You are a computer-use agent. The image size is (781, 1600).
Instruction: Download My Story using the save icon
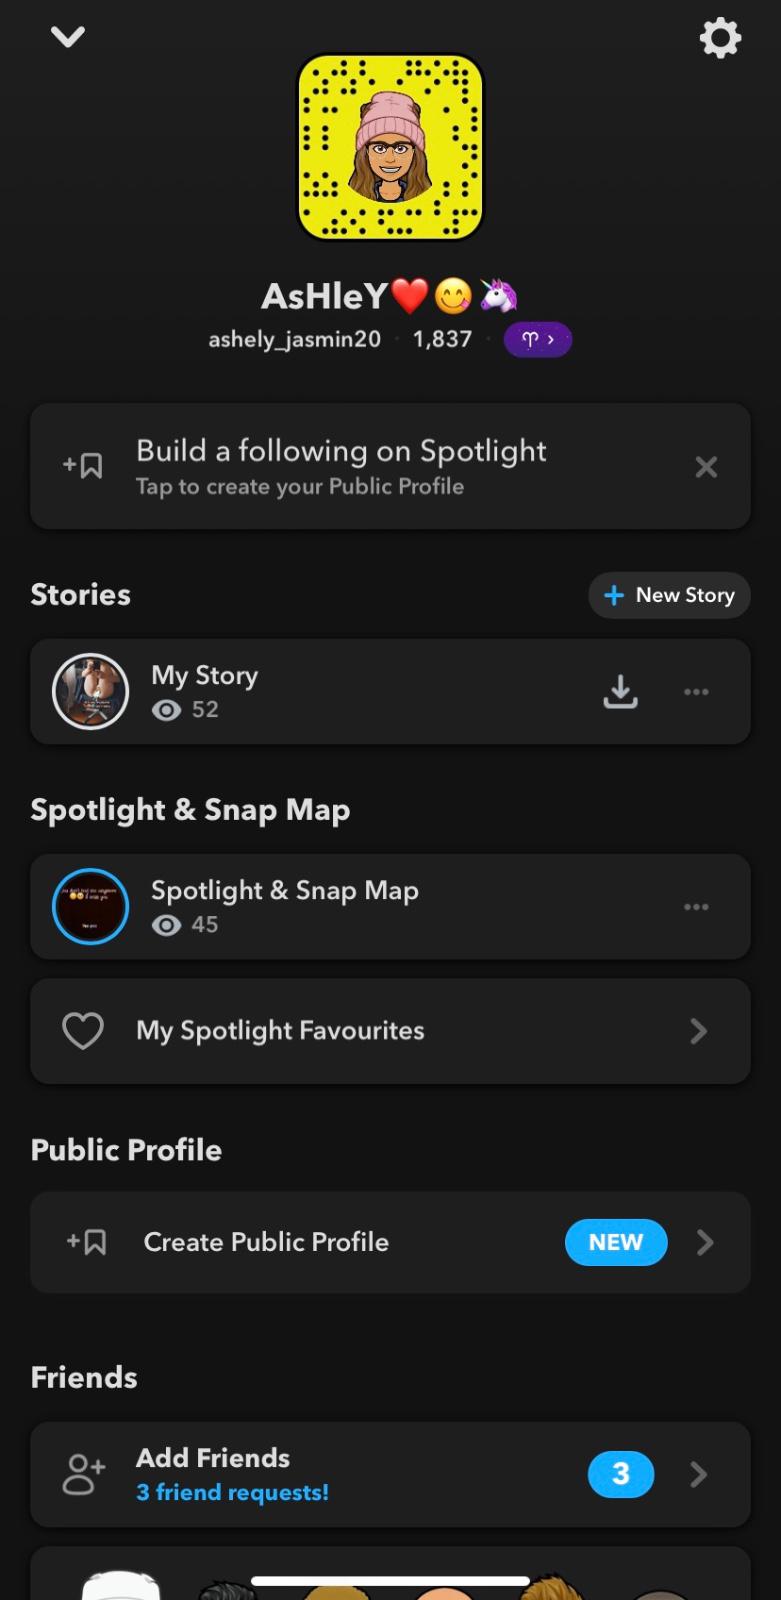pos(620,691)
